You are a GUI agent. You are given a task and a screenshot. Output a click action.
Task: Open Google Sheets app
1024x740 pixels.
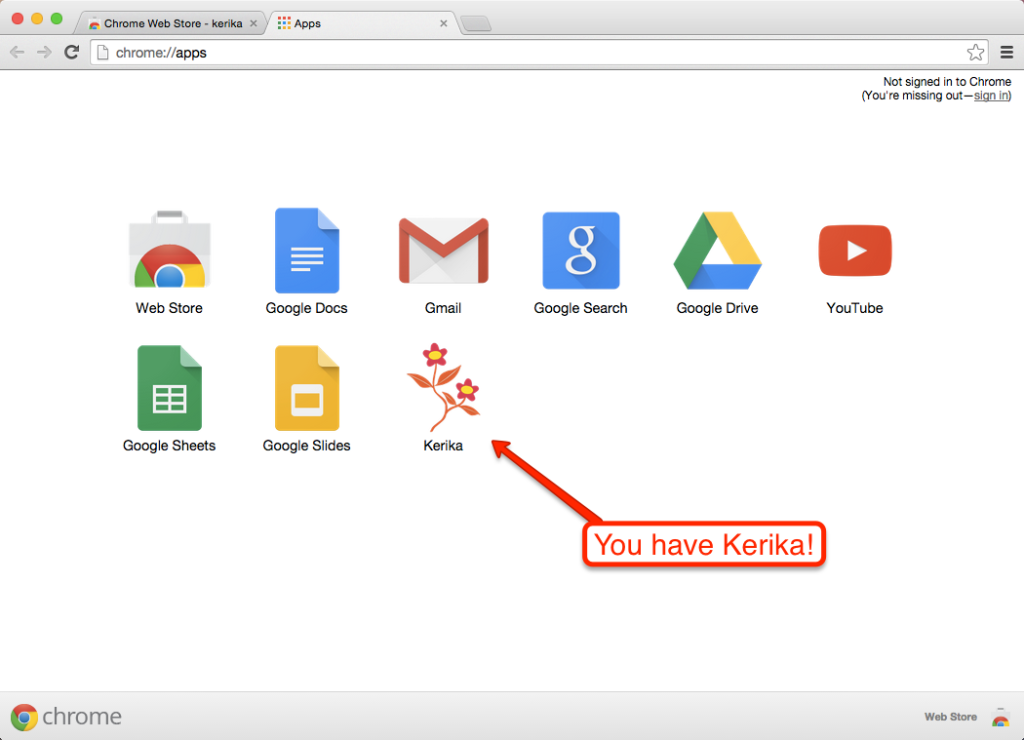169,388
